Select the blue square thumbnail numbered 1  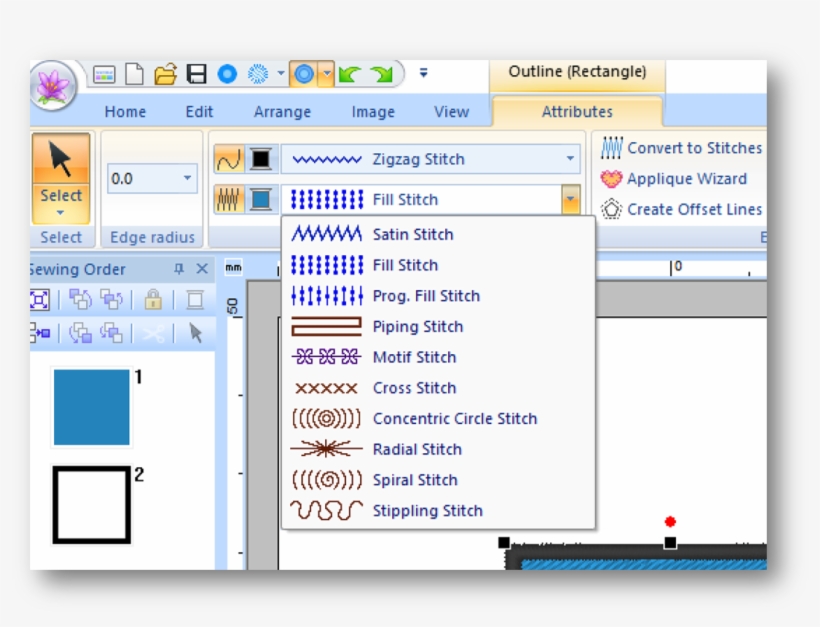click(x=91, y=407)
